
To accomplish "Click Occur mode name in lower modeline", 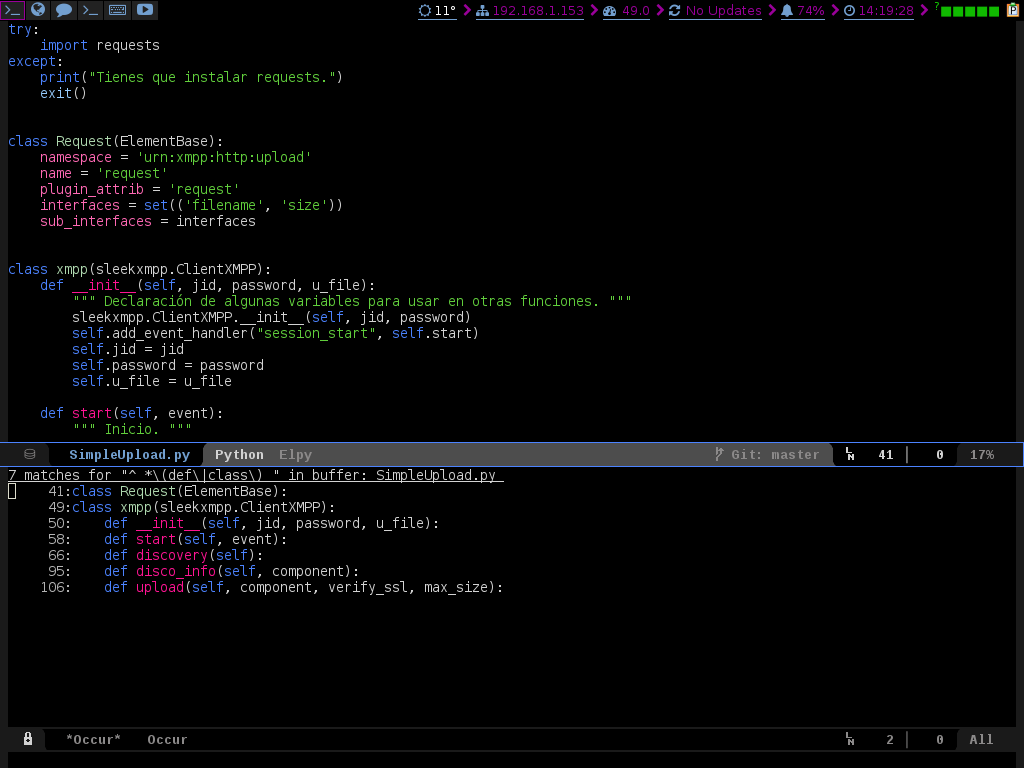I will (167, 739).
